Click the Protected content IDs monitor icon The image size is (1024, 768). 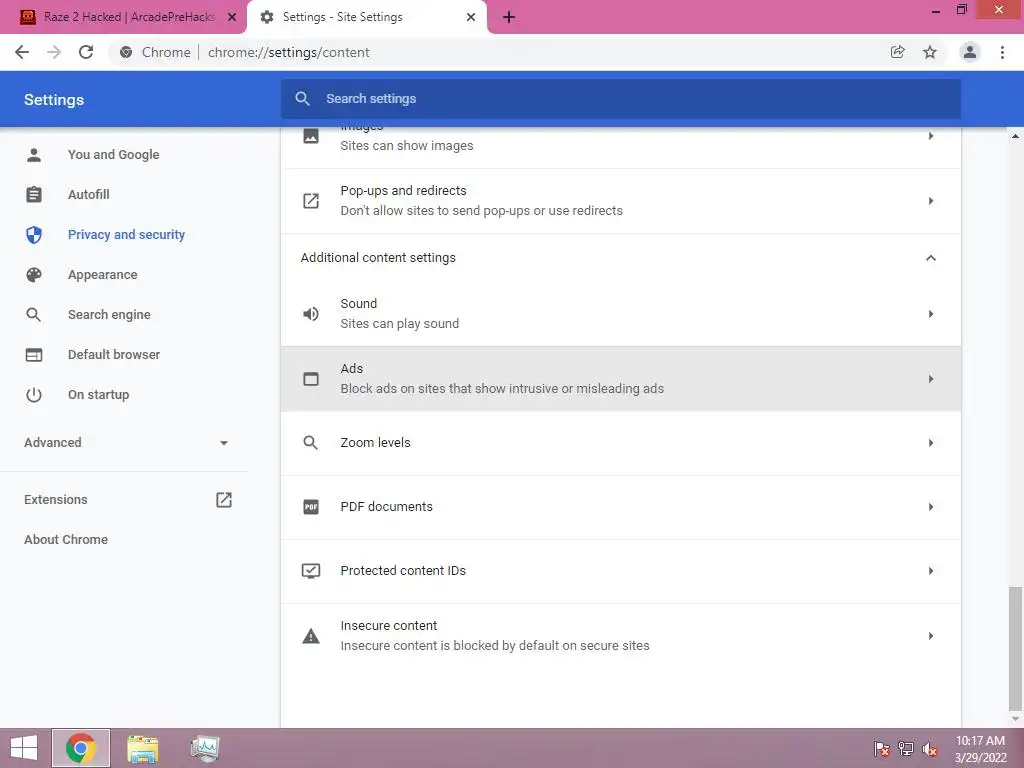tap(311, 571)
